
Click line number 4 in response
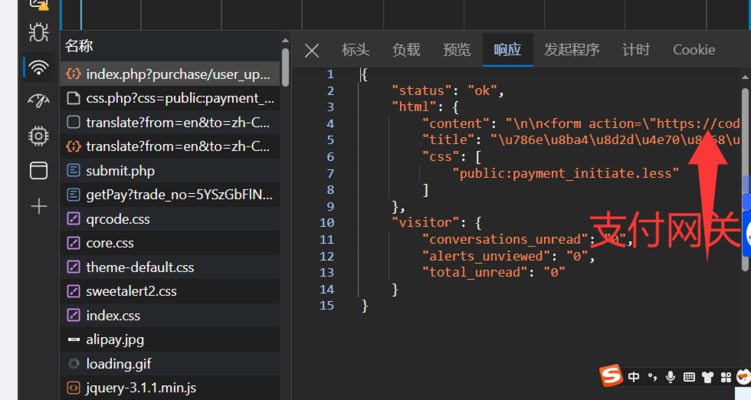coord(330,124)
